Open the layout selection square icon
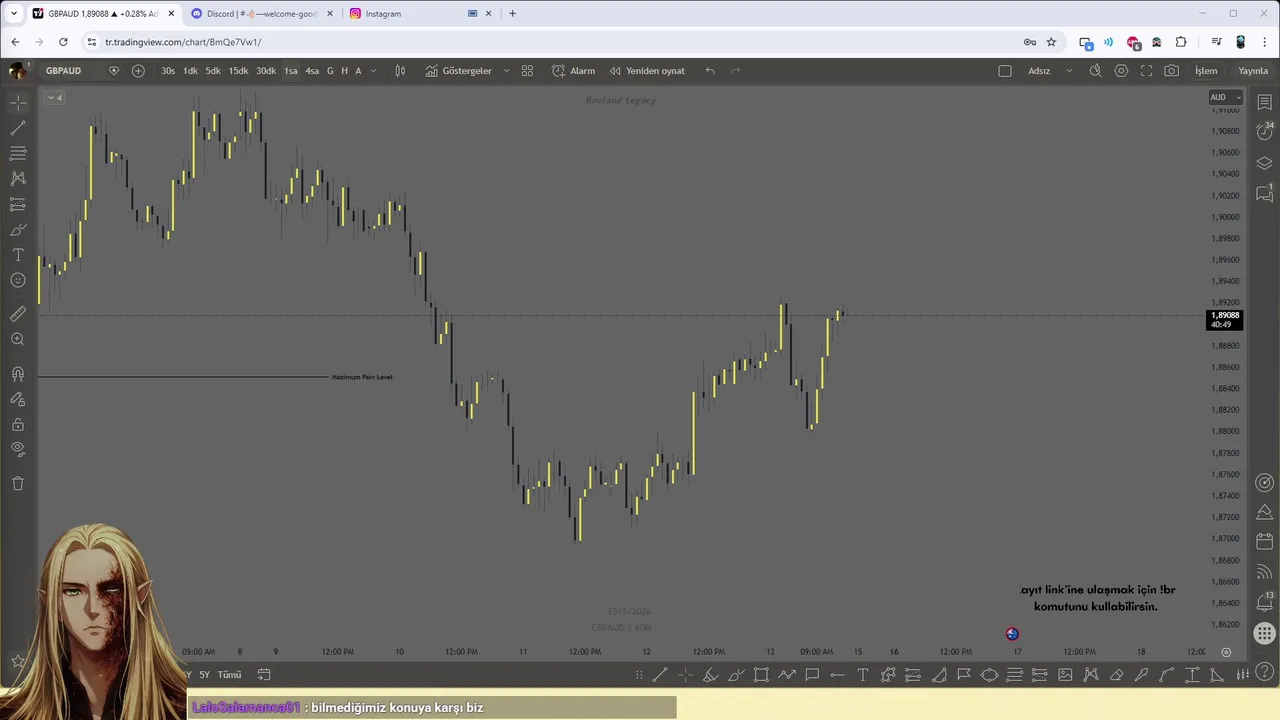The width and height of the screenshot is (1280, 720). click(x=1005, y=71)
